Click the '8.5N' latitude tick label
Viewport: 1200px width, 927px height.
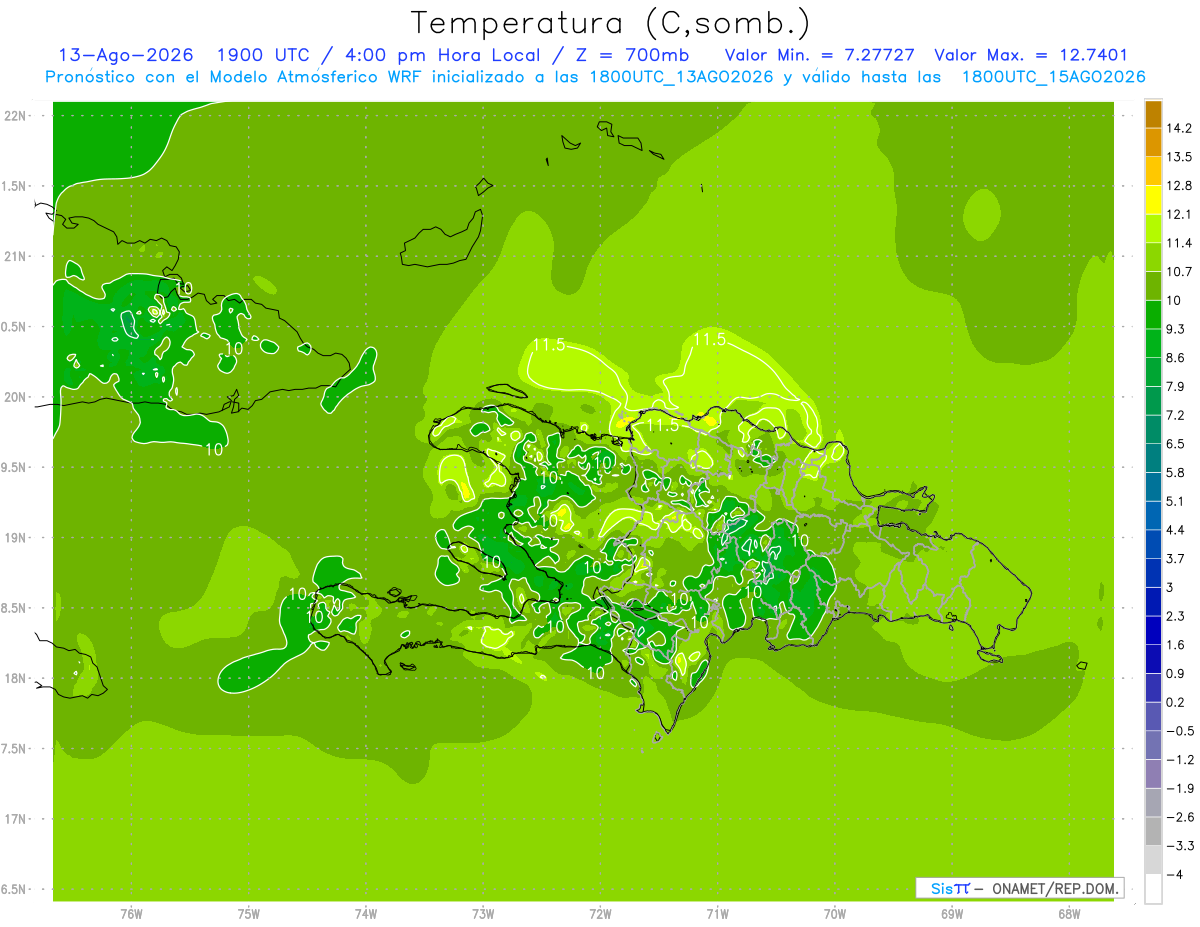(x=15, y=608)
